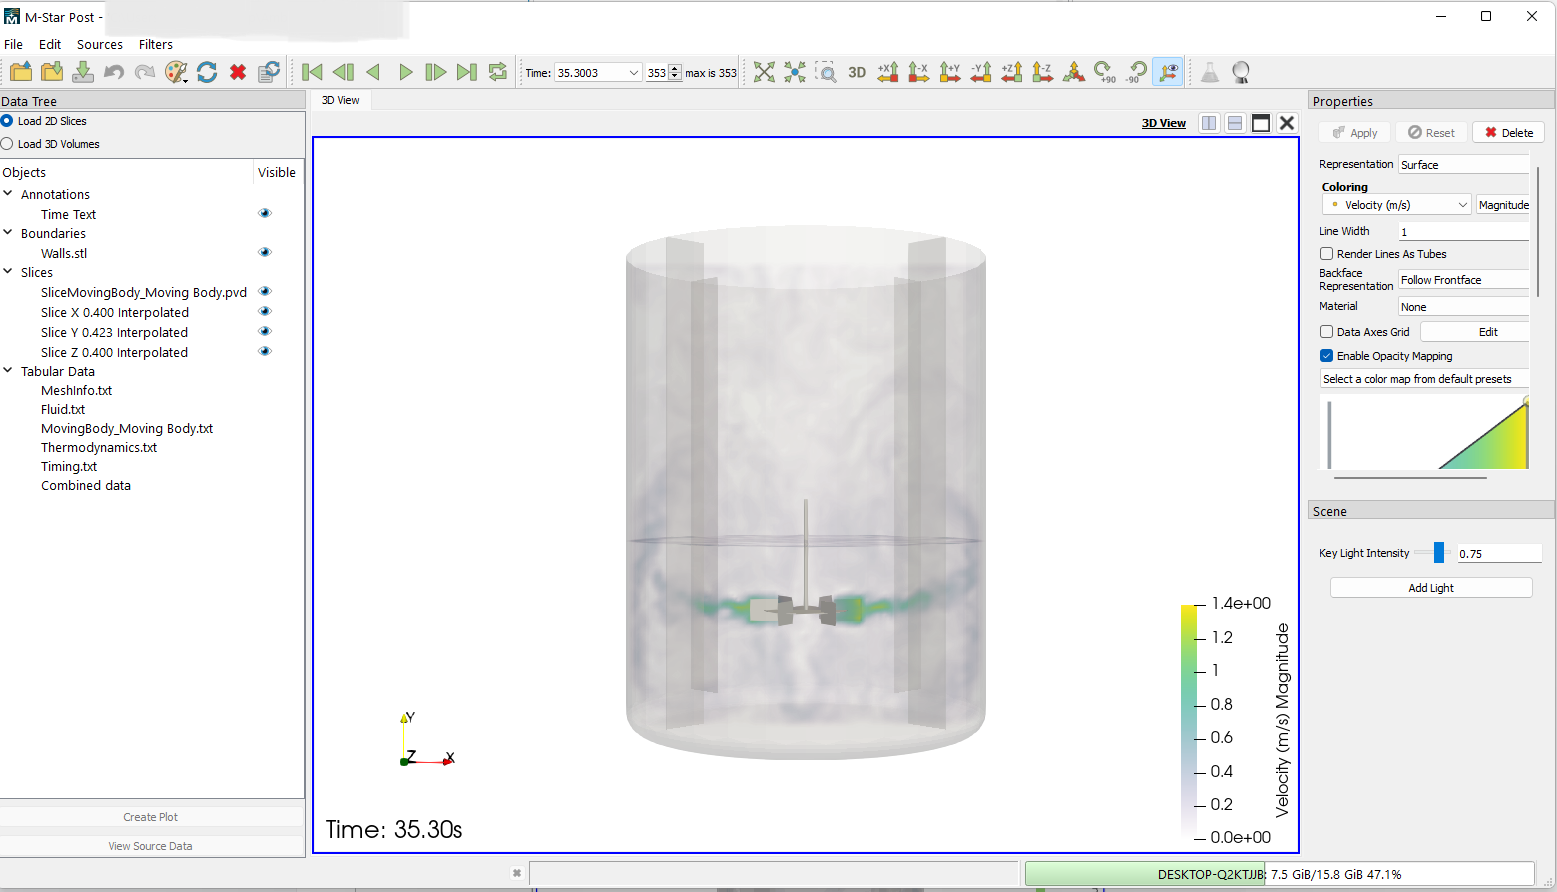Click the download-to-disk export icon
Image resolution: width=1557 pixels, height=892 pixels.
pyautogui.click(x=83, y=72)
